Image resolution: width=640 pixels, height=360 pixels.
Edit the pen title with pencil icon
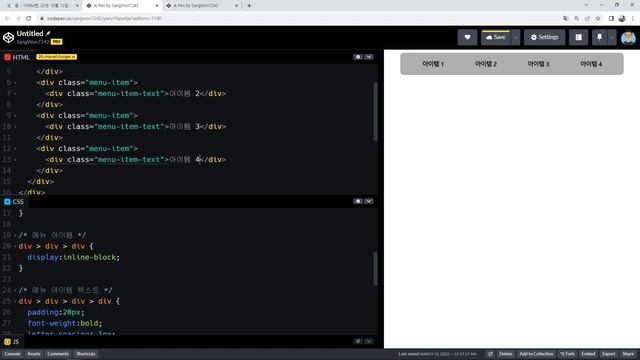click(48, 33)
